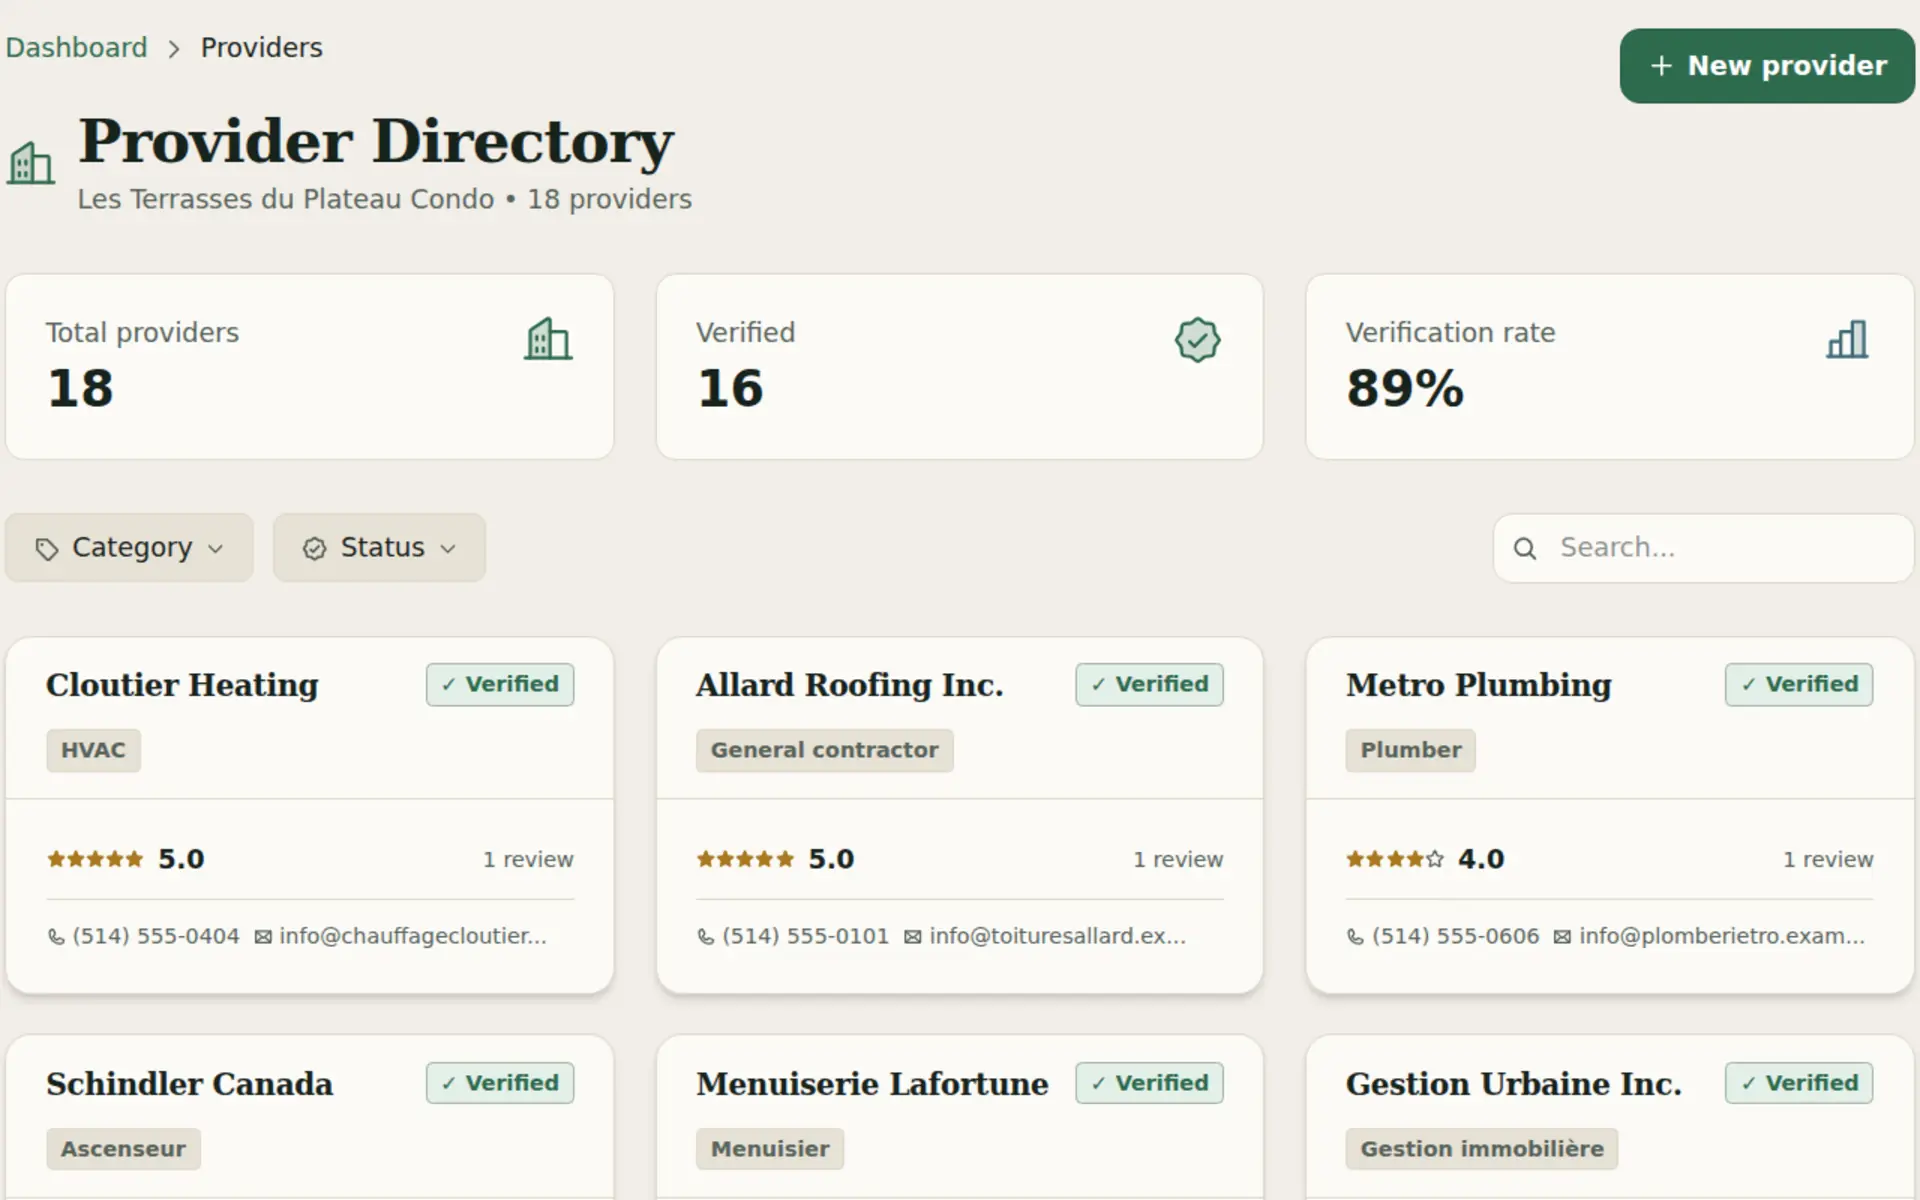The width and height of the screenshot is (1920, 1200).
Task: Click the breadcrumb chevron separator after Dashboard
Action: (174, 49)
